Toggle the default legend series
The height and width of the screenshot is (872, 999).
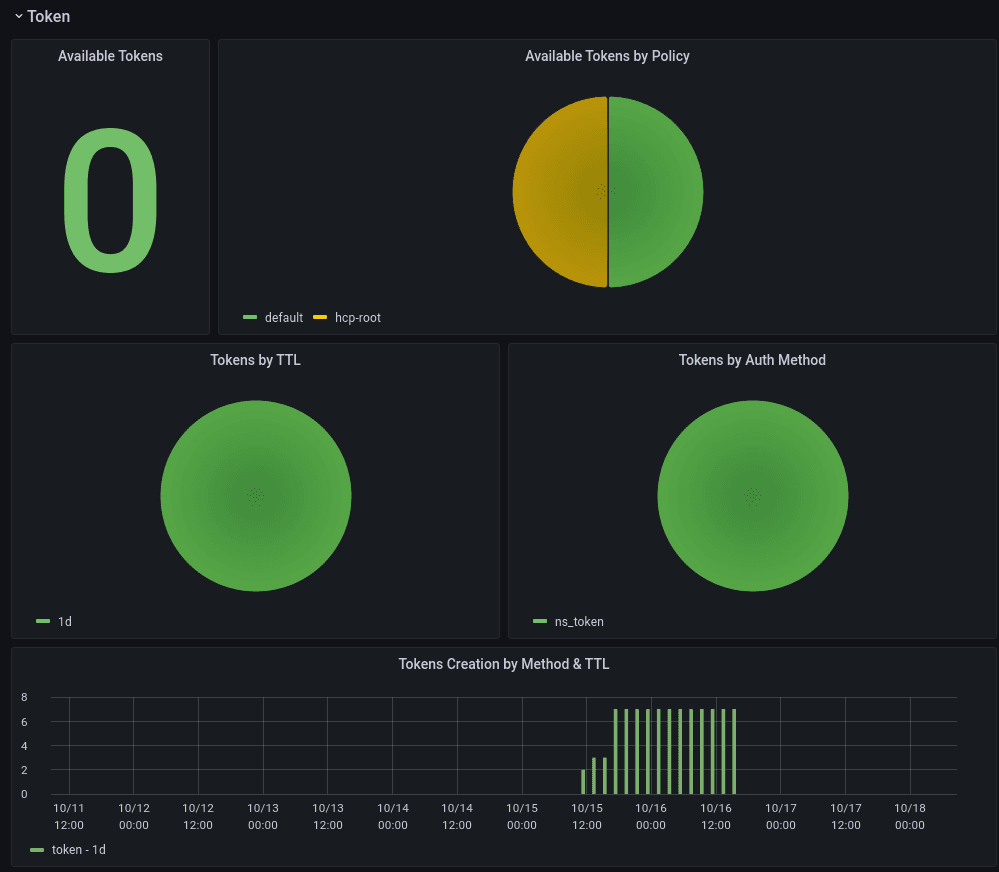pyautogui.click(x=284, y=317)
